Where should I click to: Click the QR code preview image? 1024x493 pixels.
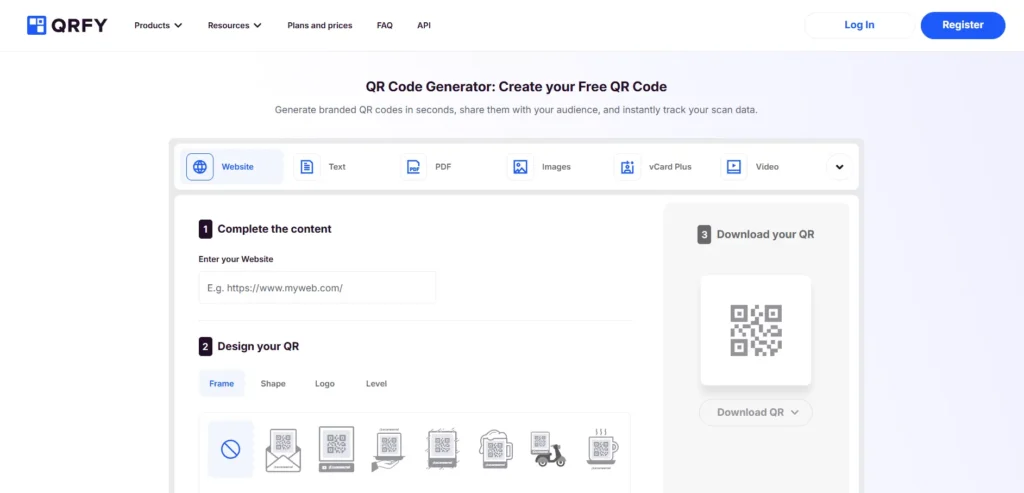pos(756,330)
